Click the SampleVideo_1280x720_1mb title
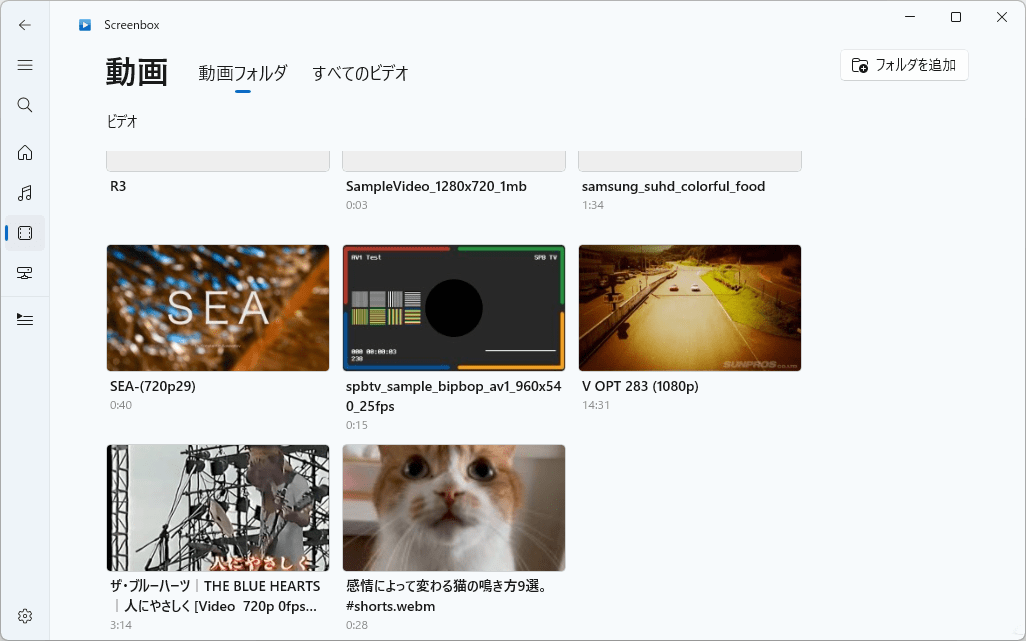The height and width of the screenshot is (641, 1026). (x=436, y=186)
